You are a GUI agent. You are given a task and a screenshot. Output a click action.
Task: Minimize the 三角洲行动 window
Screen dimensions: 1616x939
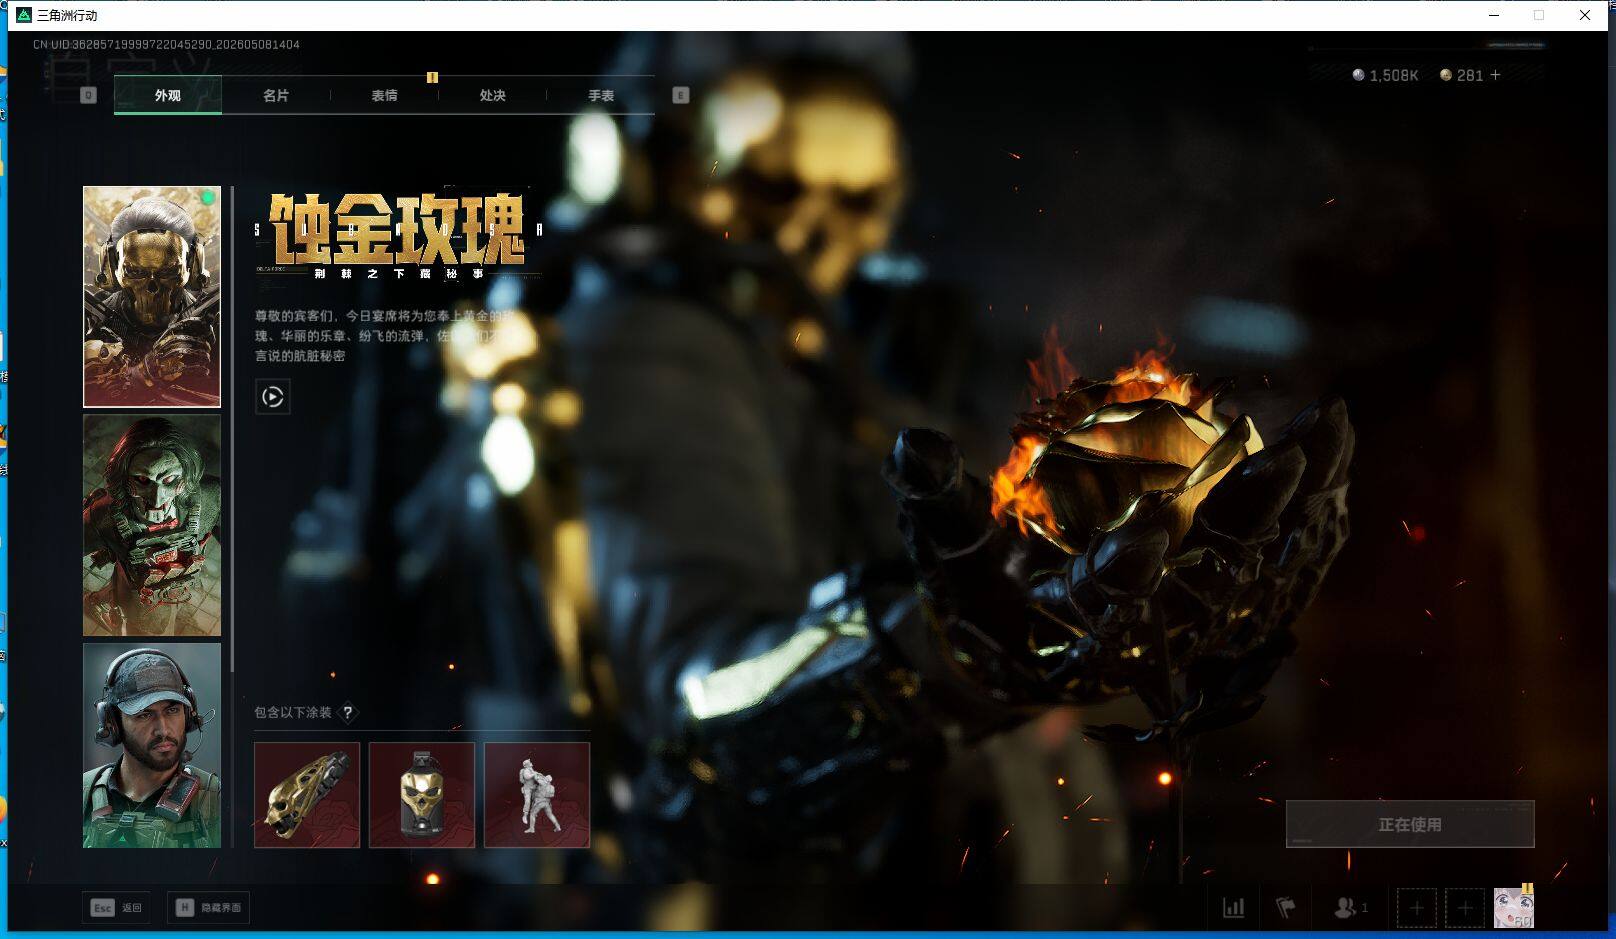click(1493, 15)
